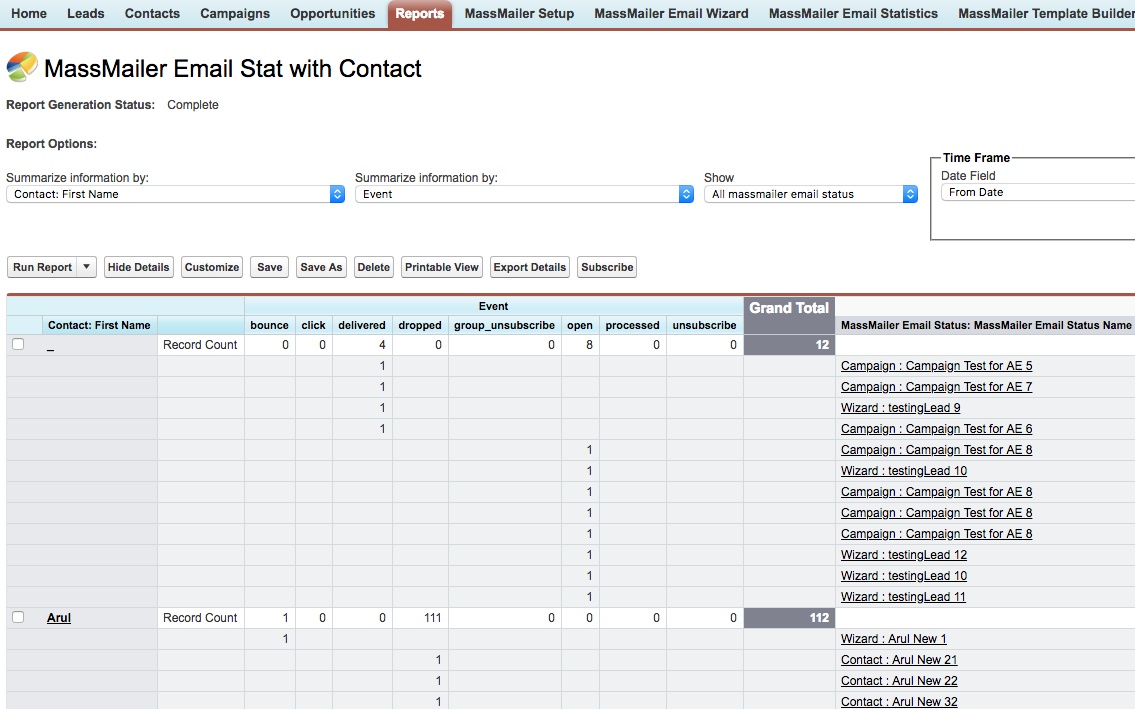Go to the Leads tab

coord(85,13)
